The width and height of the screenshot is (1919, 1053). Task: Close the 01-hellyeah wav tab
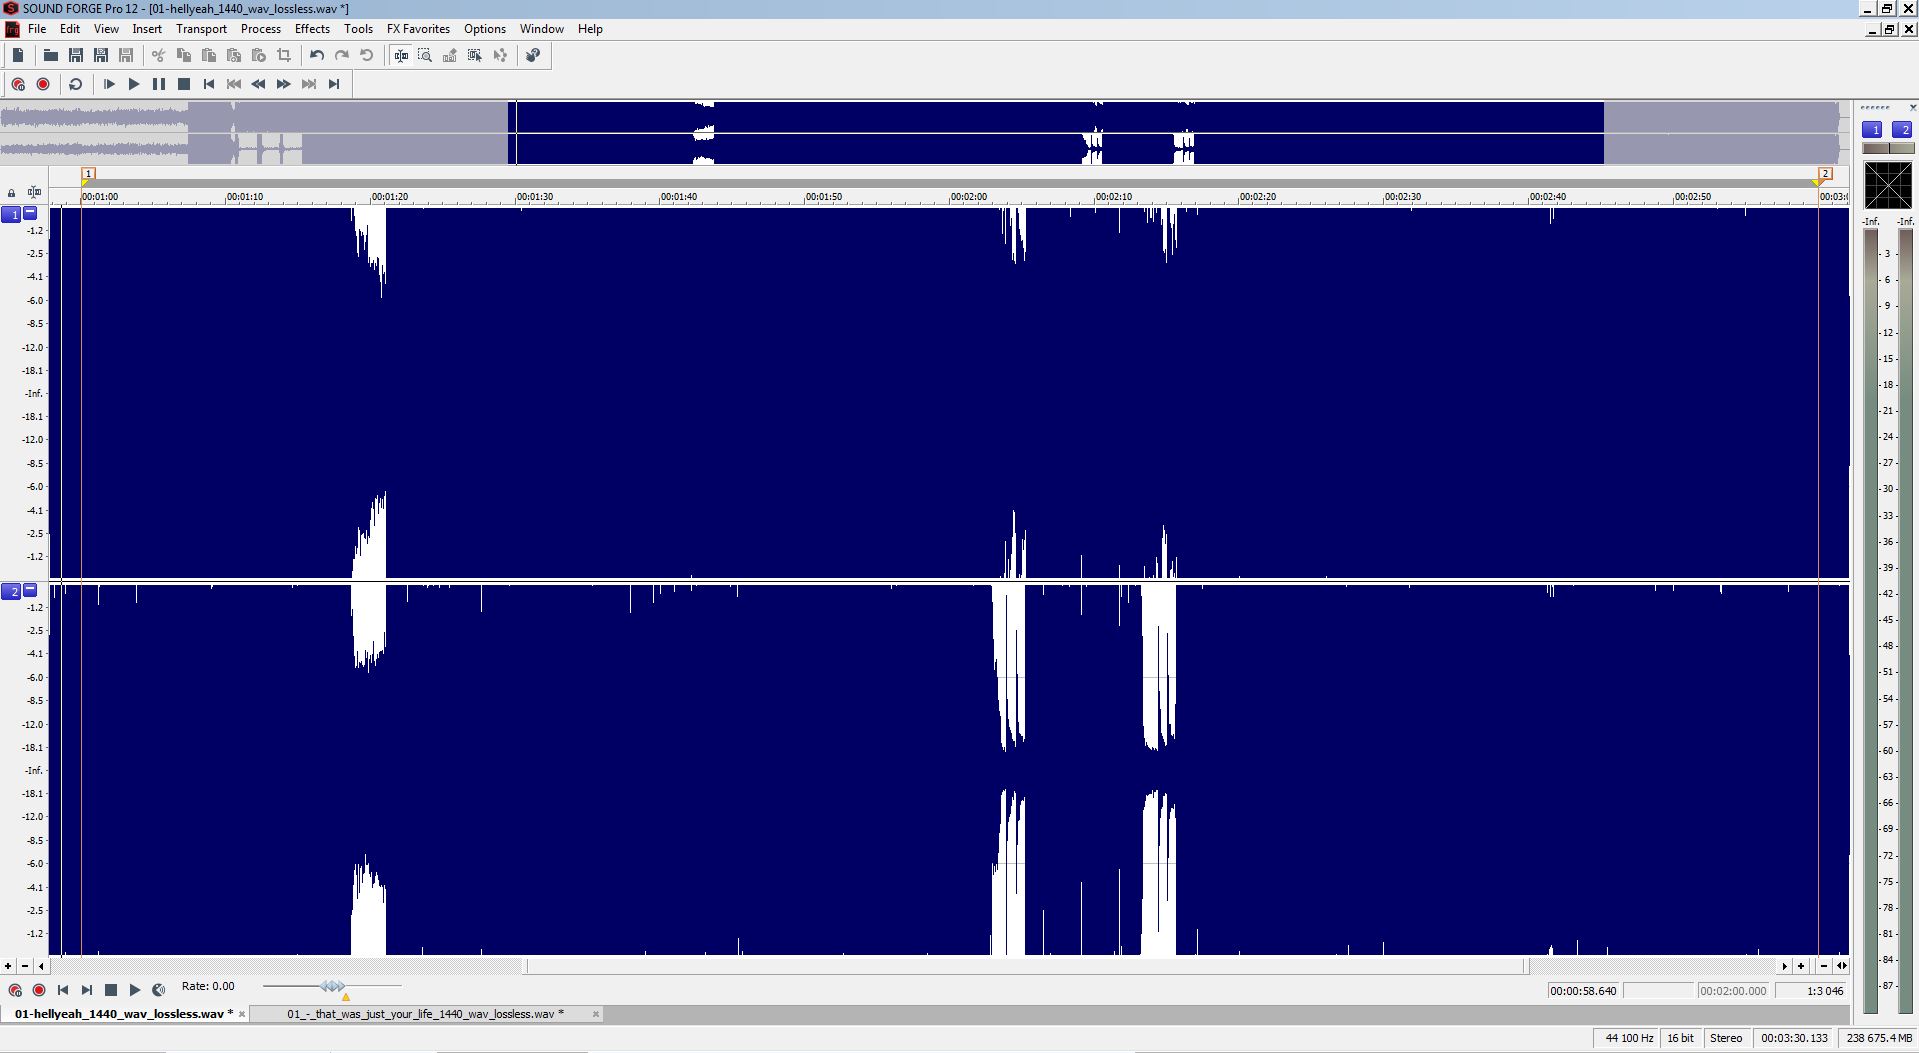tap(241, 1014)
